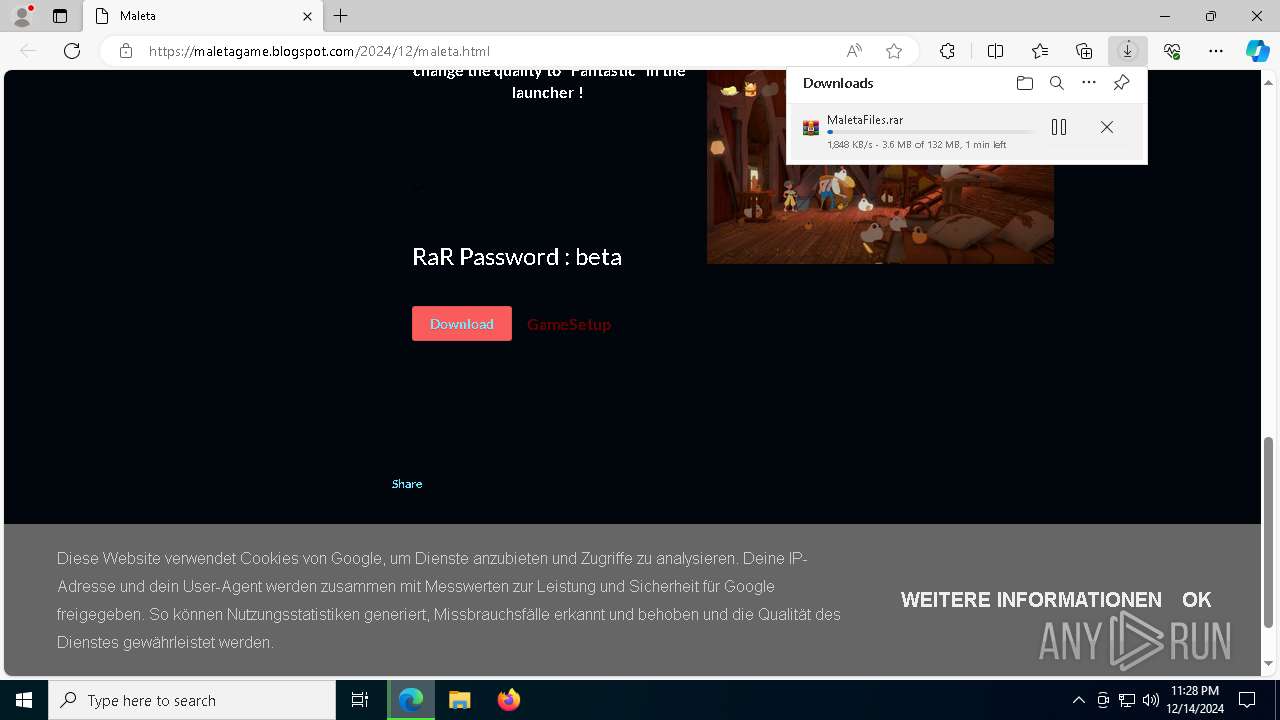Image resolution: width=1280 pixels, height=720 pixels.
Task: Click the download progress bar
Action: [930, 132]
